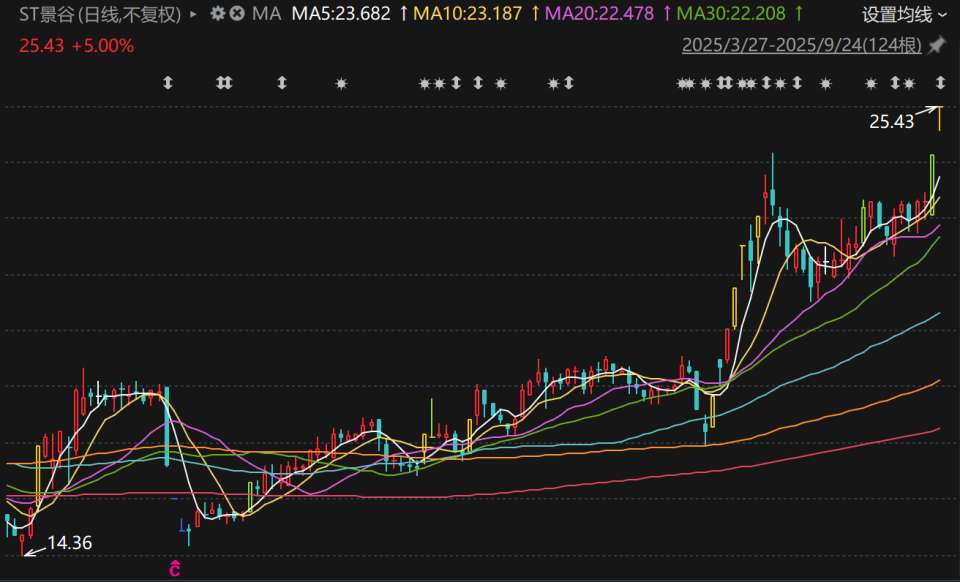Expand the ST景谷 title arrow
The width and height of the screenshot is (960, 582).
click(x=193, y=13)
